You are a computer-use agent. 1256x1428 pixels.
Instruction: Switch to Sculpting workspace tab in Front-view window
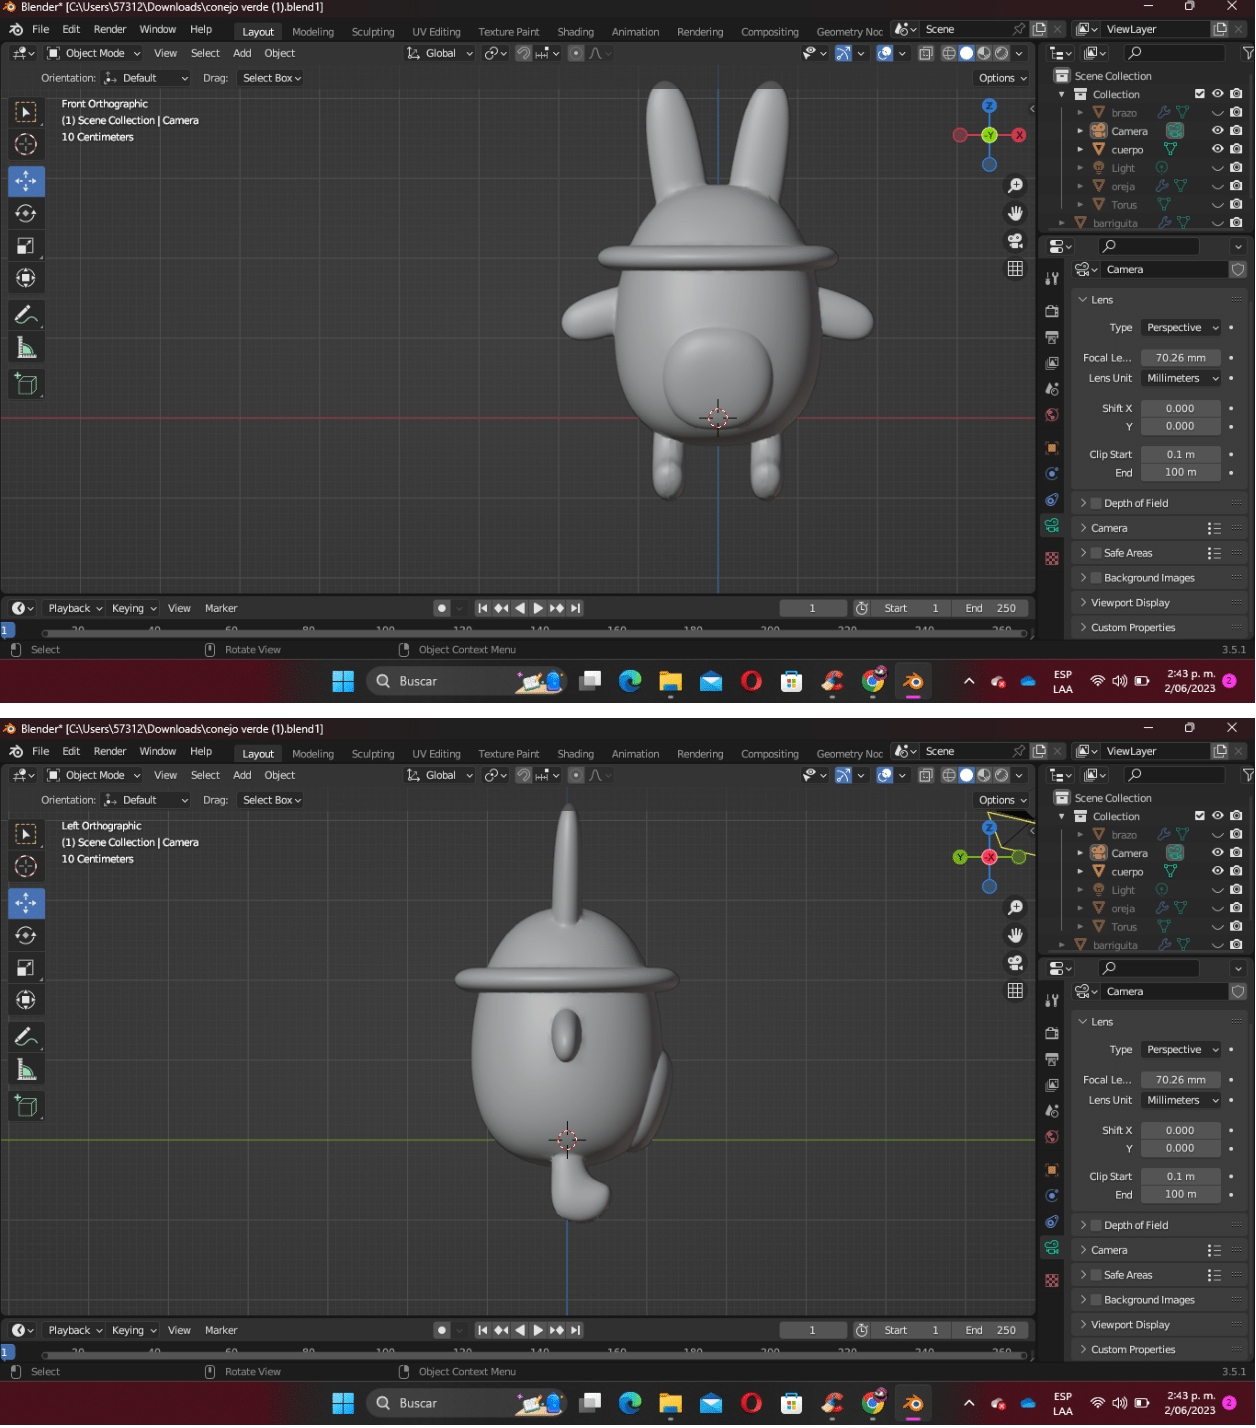point(372,32)
